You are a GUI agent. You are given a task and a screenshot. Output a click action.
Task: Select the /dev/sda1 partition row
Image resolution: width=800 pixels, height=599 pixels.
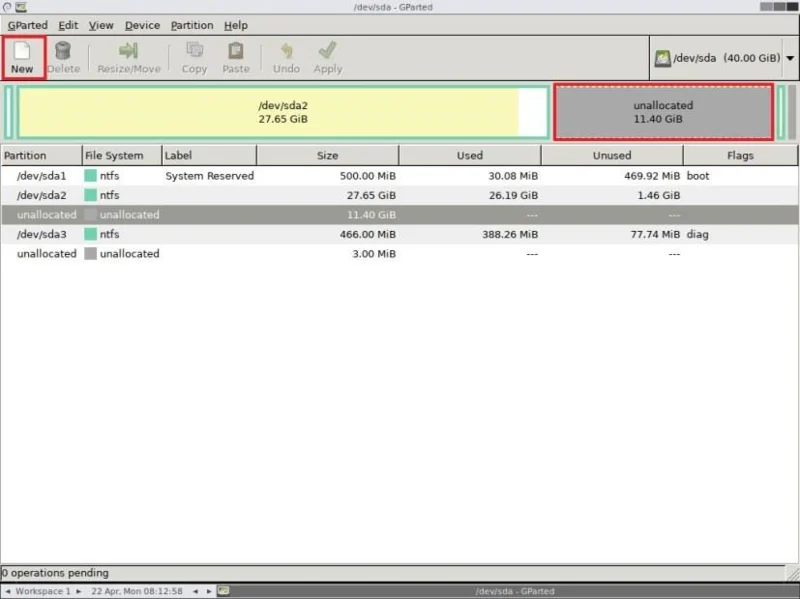pyautogui.click(x=399, y=176)
